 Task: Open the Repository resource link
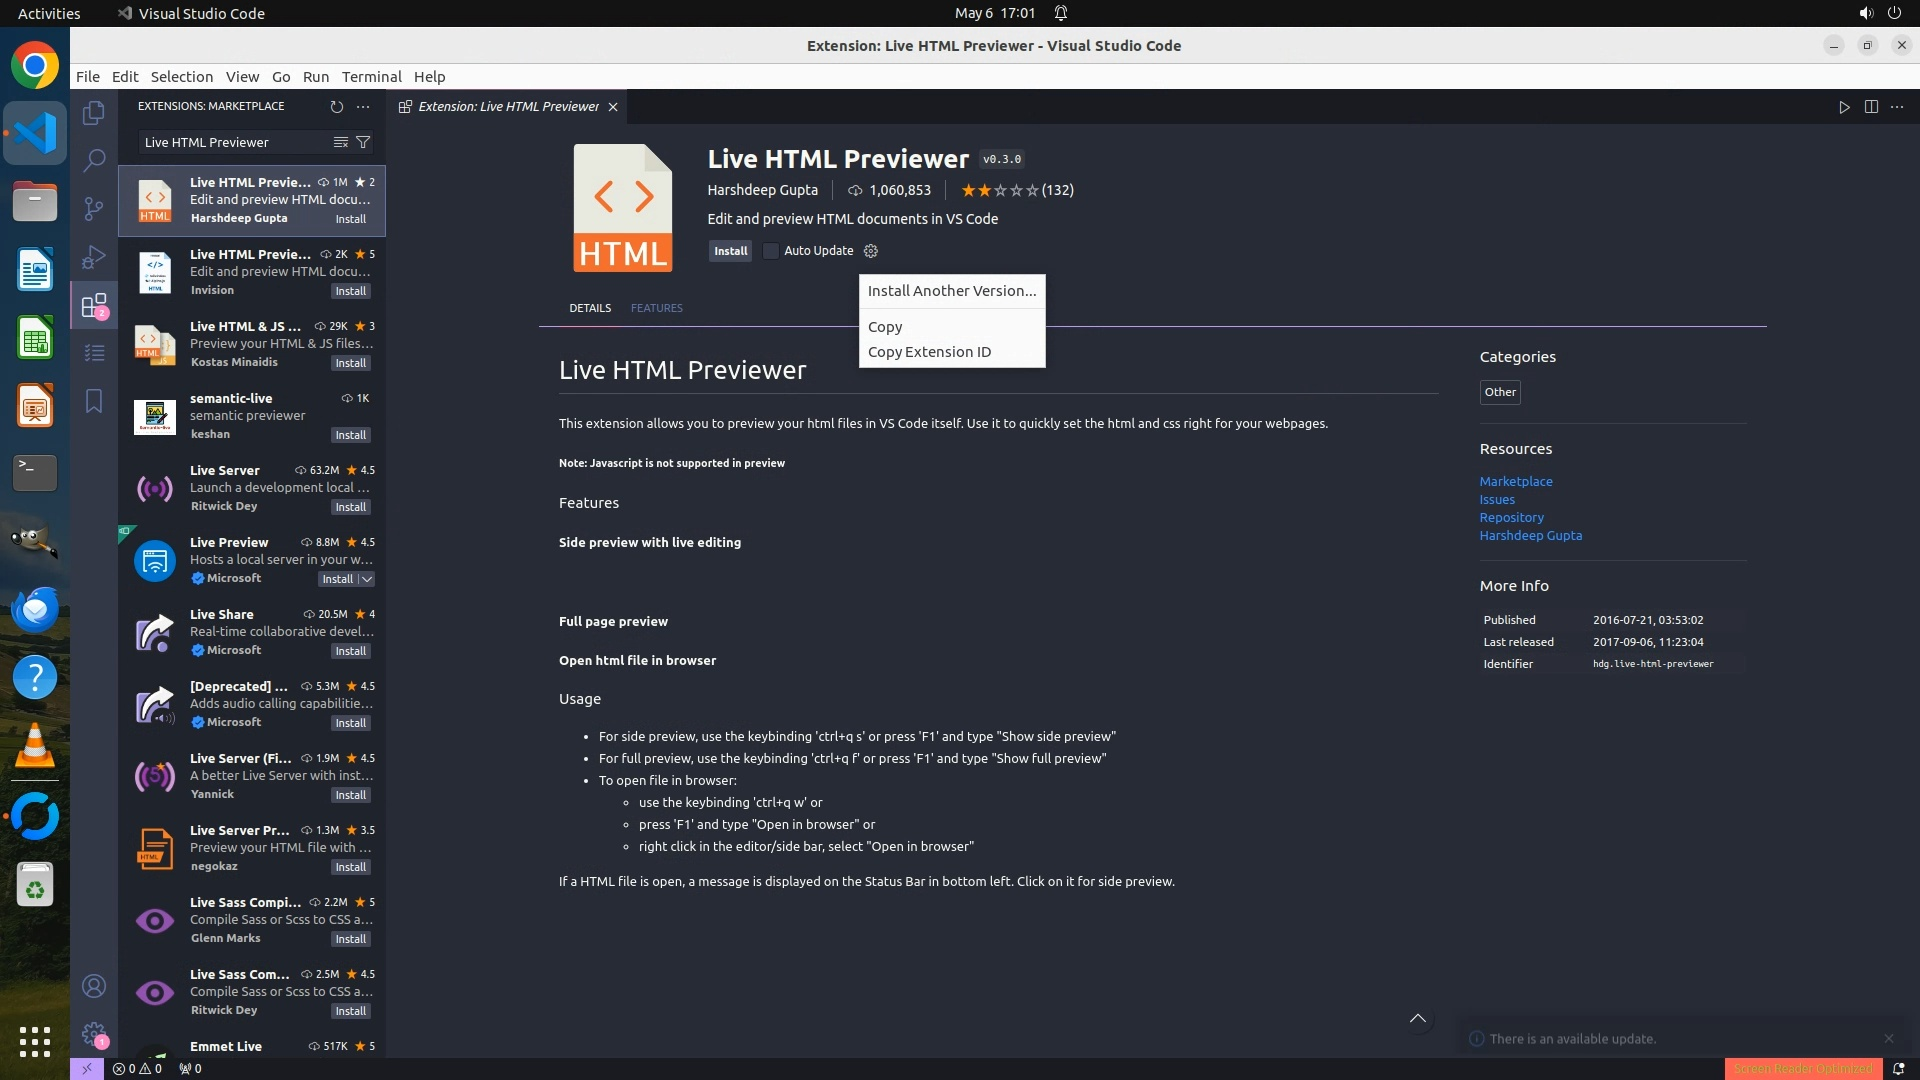pyautogui.click(x=1511, y=517)
